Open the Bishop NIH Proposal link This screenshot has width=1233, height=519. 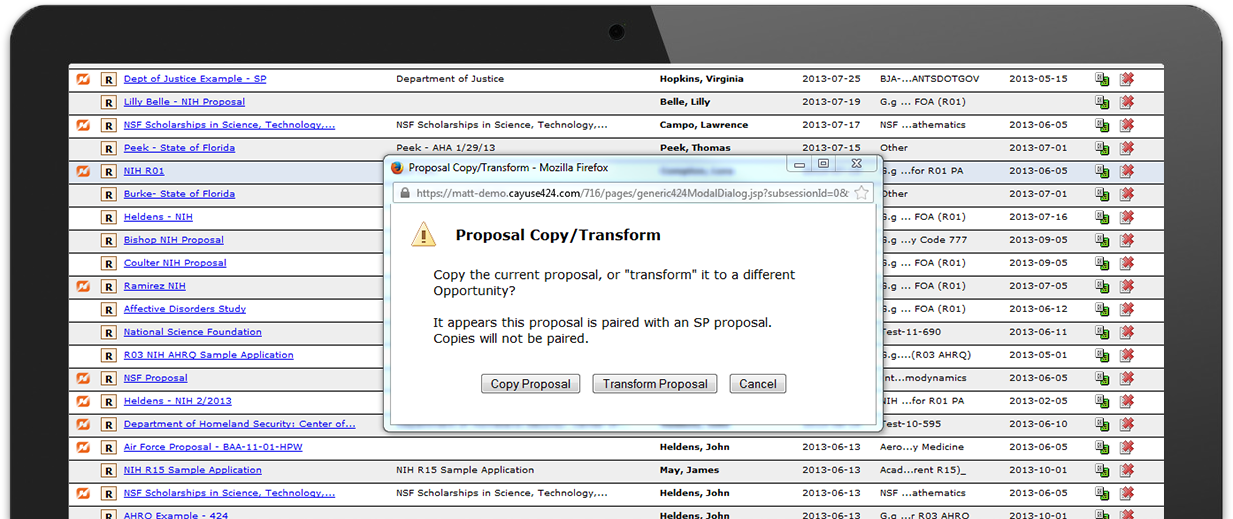point(174,240)
